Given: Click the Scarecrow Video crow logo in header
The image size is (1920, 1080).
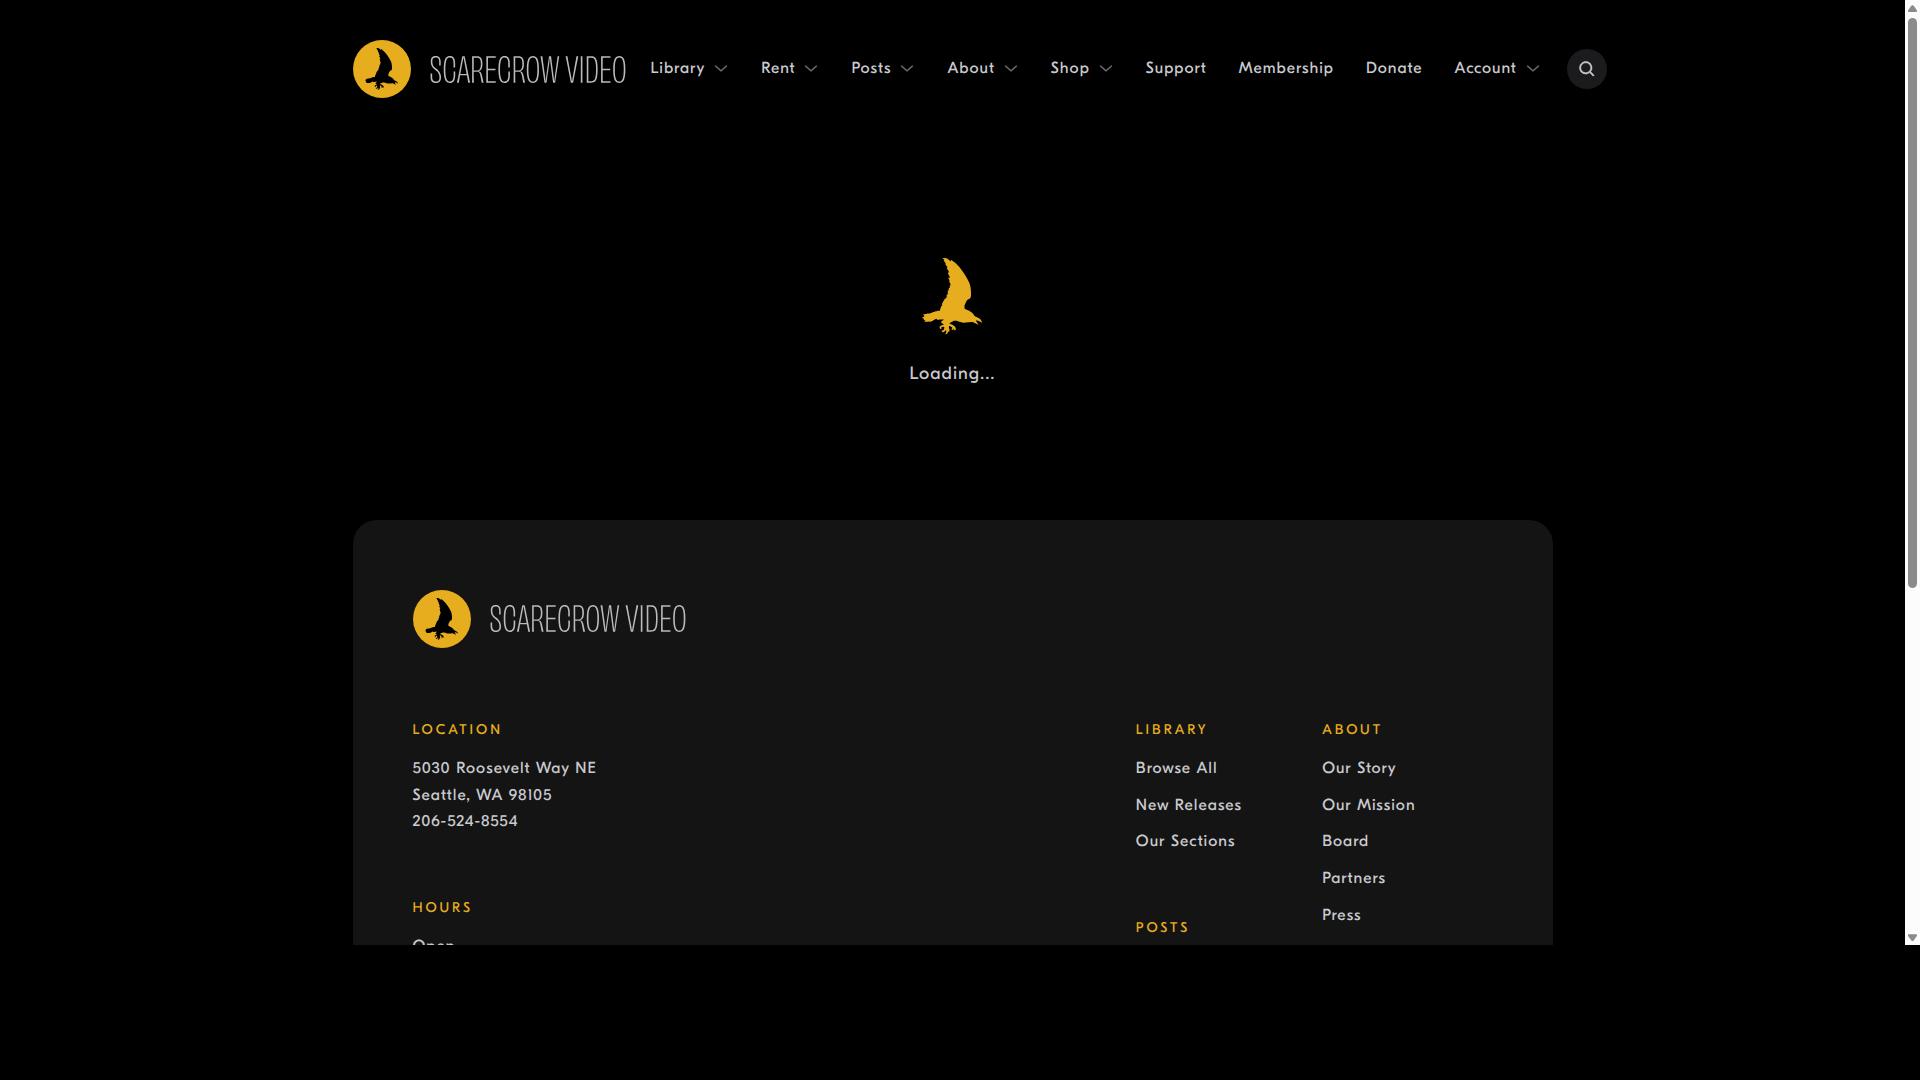Looking at the screenshot, I should coord(382,69).
